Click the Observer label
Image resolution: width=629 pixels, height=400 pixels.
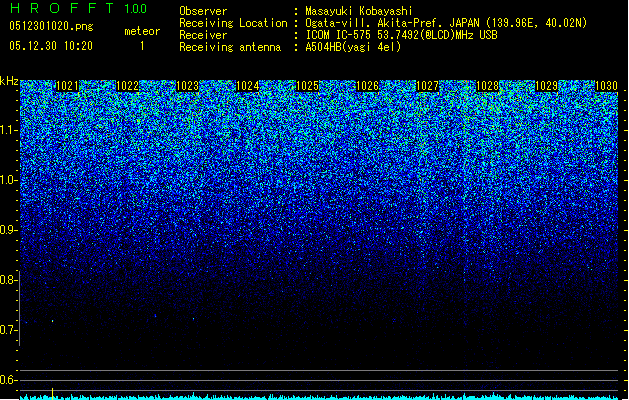click(x=203, y=11)
